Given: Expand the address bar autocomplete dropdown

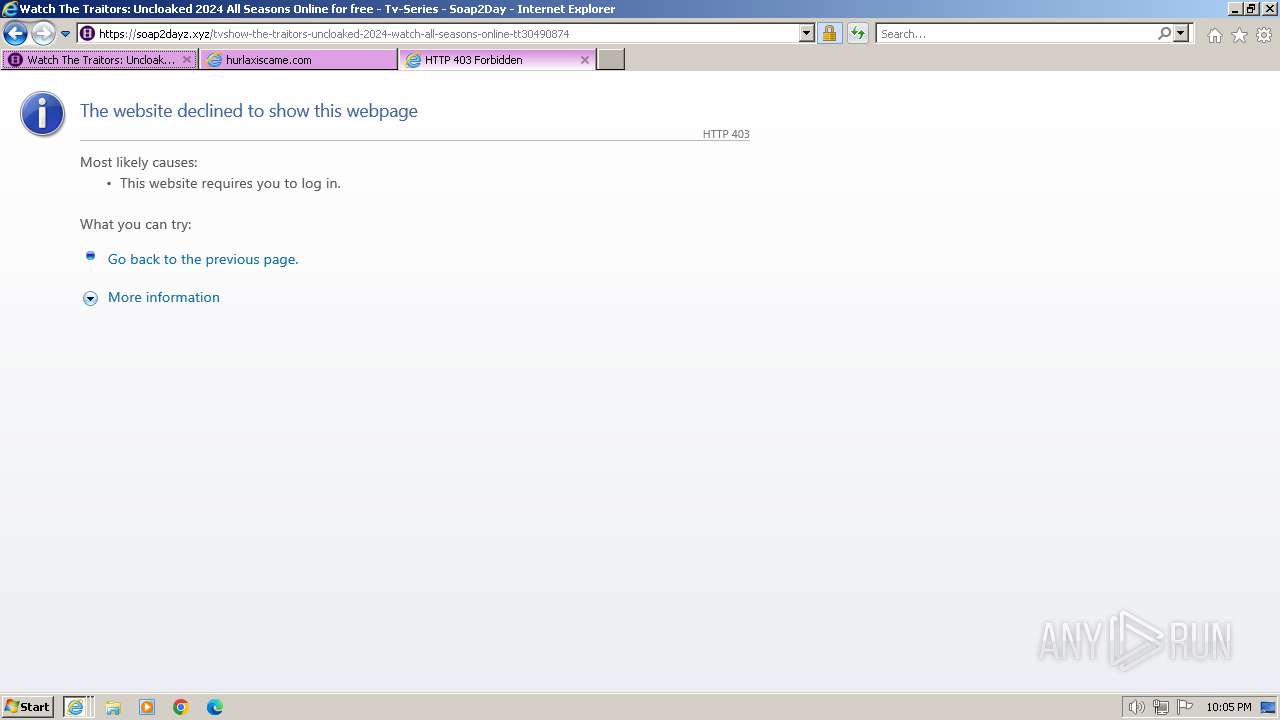Looking at the screenshot, I should 807,34.
